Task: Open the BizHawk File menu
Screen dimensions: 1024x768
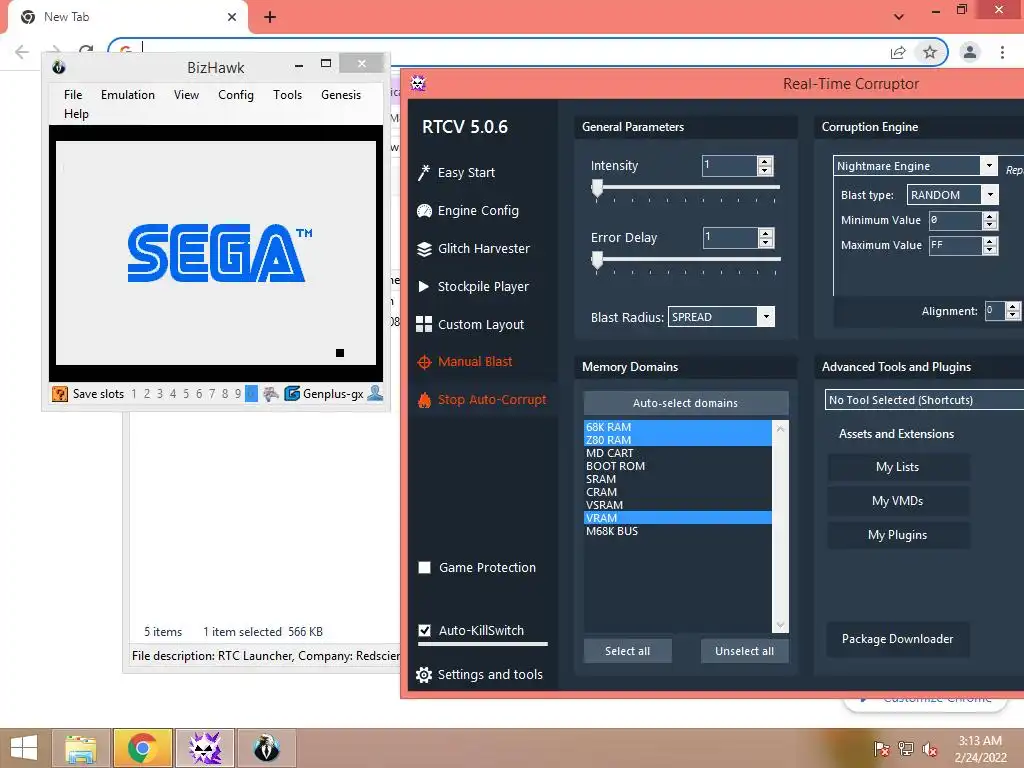Action: point(73,95)
